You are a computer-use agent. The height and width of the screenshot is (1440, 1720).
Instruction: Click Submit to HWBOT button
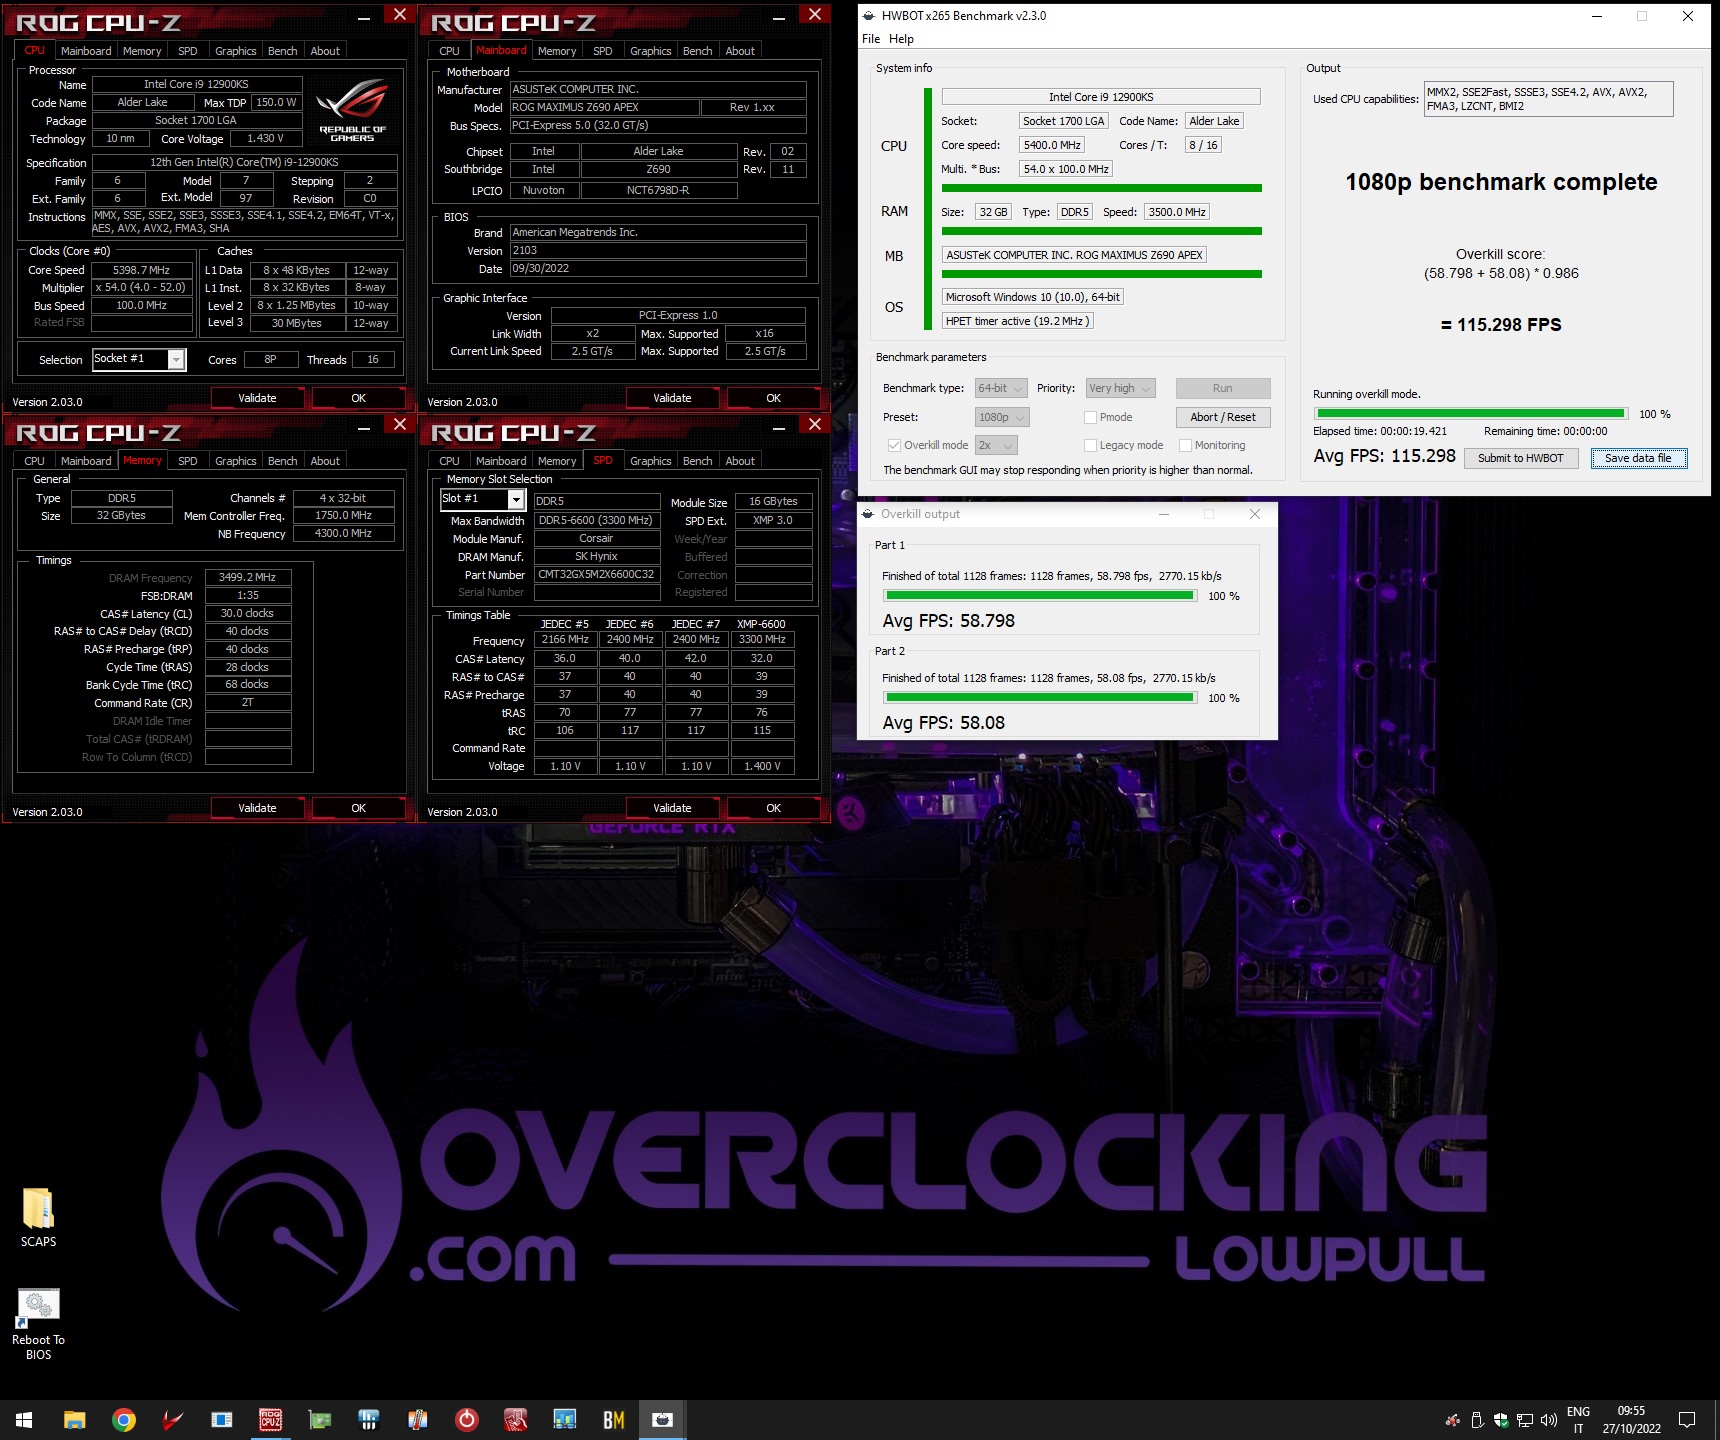coord(1520,458)
